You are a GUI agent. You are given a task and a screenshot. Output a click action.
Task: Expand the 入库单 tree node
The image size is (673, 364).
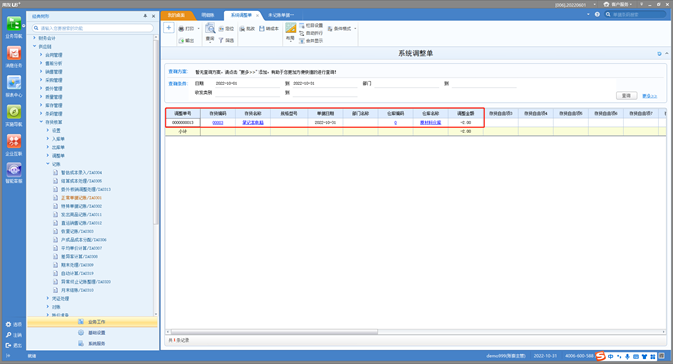pos(48,139)
